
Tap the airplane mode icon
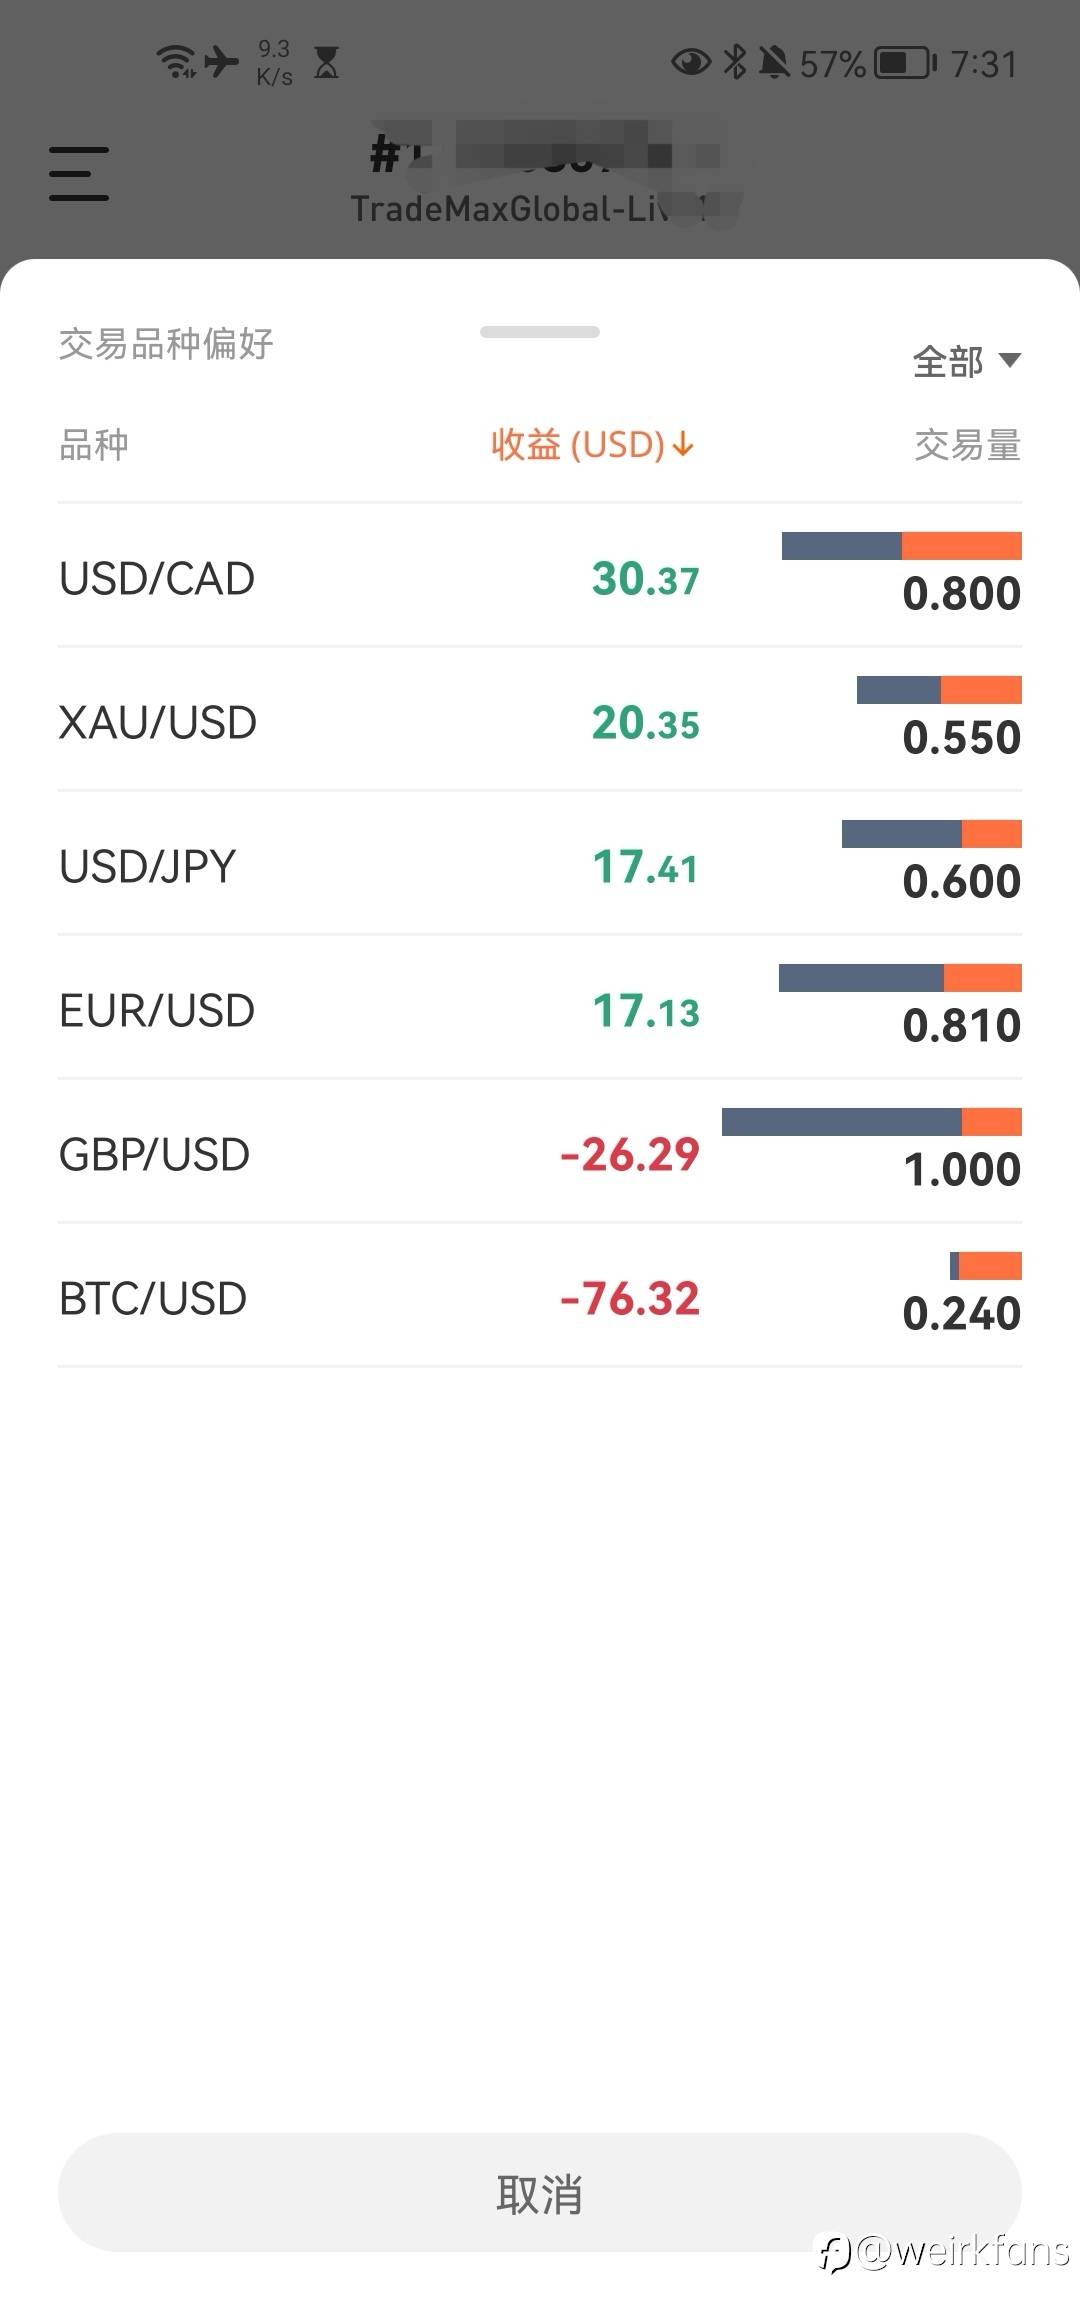coord(221,62)
